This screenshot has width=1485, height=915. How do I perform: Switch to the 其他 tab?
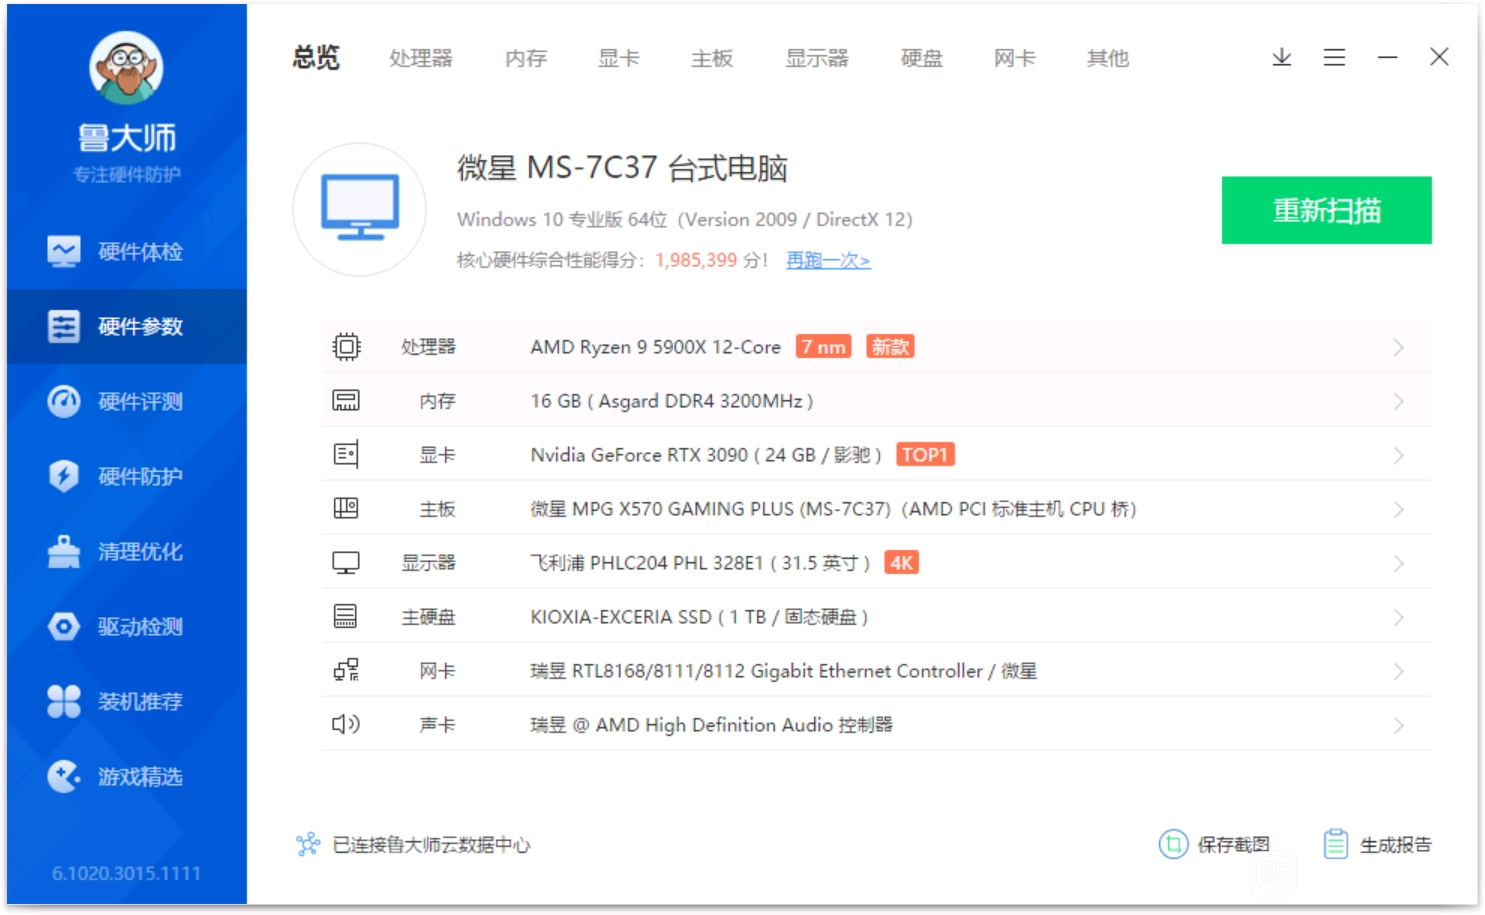click(x=1108, y=58)
